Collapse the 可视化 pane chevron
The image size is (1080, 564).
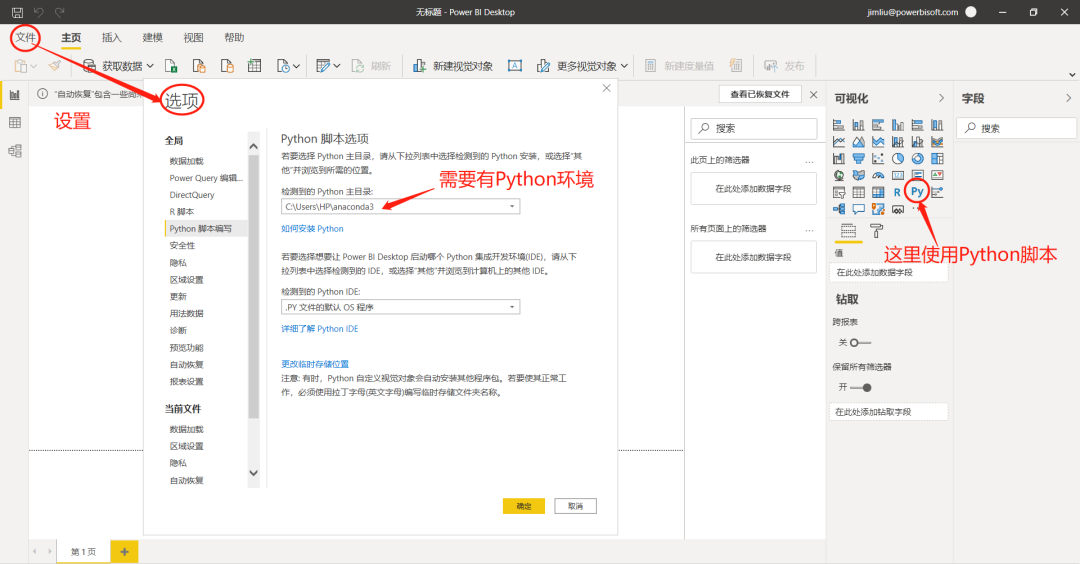coord(941,98)
